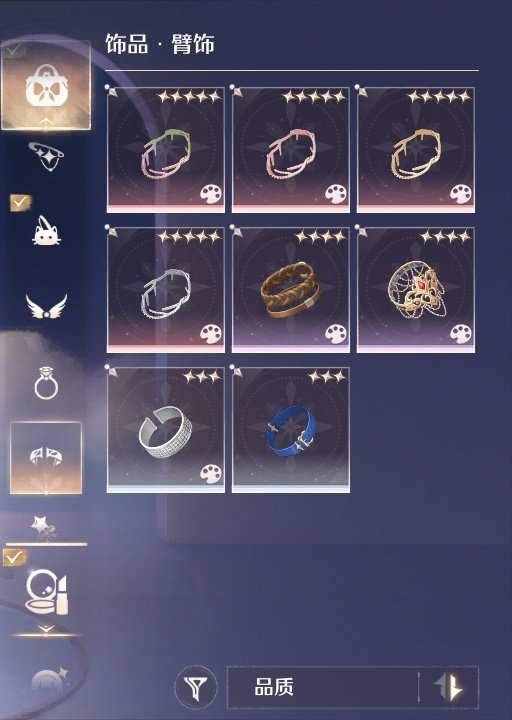
Task: Toggle the checkmark above the makeup icon
Action: (14, 557)
